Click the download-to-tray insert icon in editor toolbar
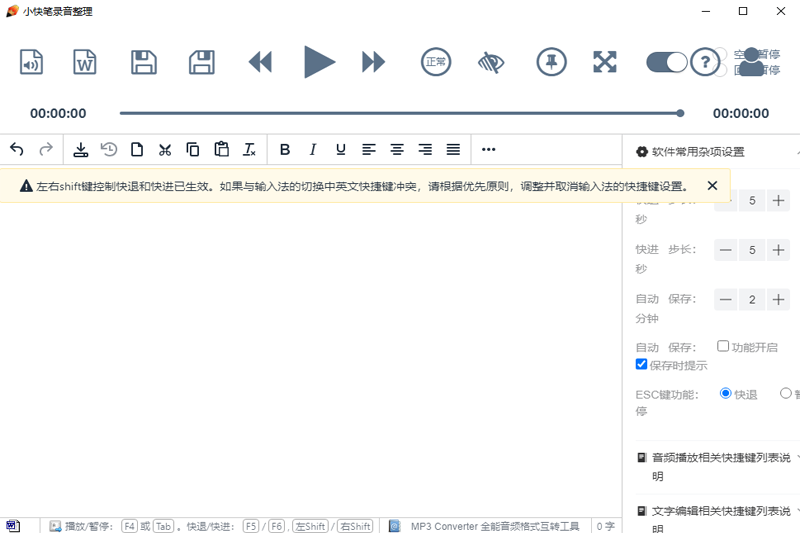The image size is (800, 533). 81,149
